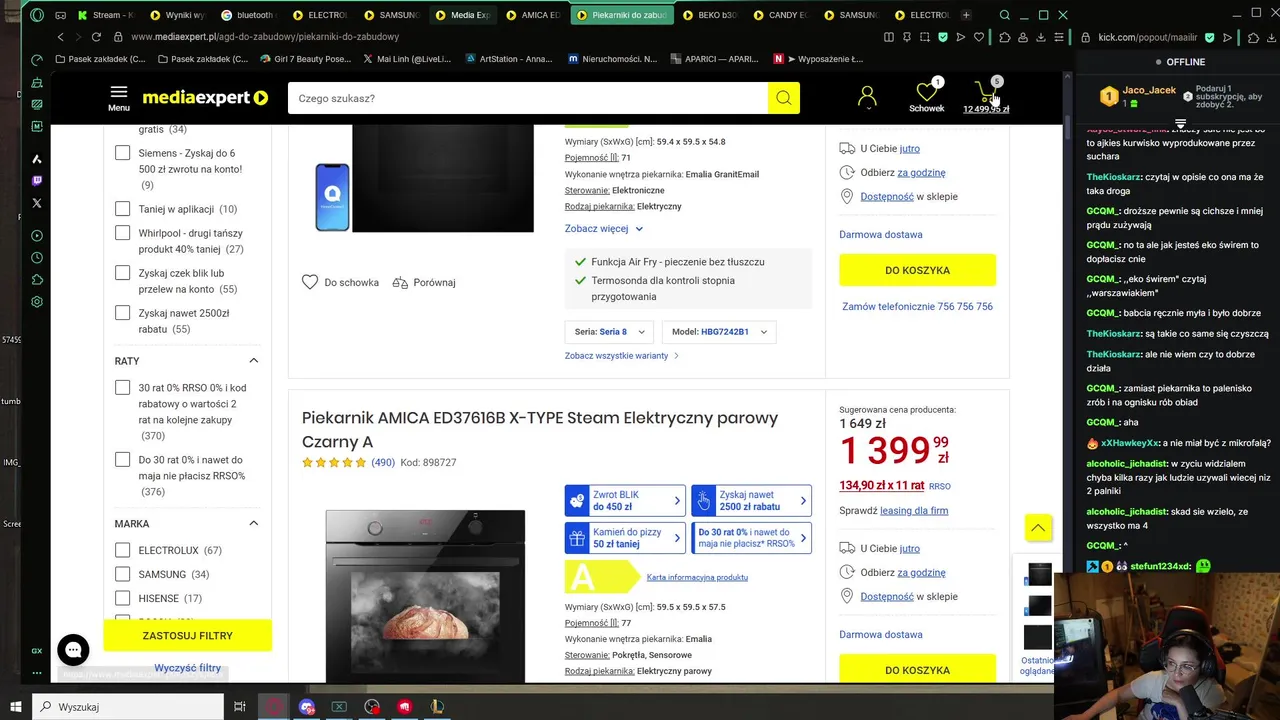Open Zyskaj nawet 2500 zł rabatu promo

(751, 501)
